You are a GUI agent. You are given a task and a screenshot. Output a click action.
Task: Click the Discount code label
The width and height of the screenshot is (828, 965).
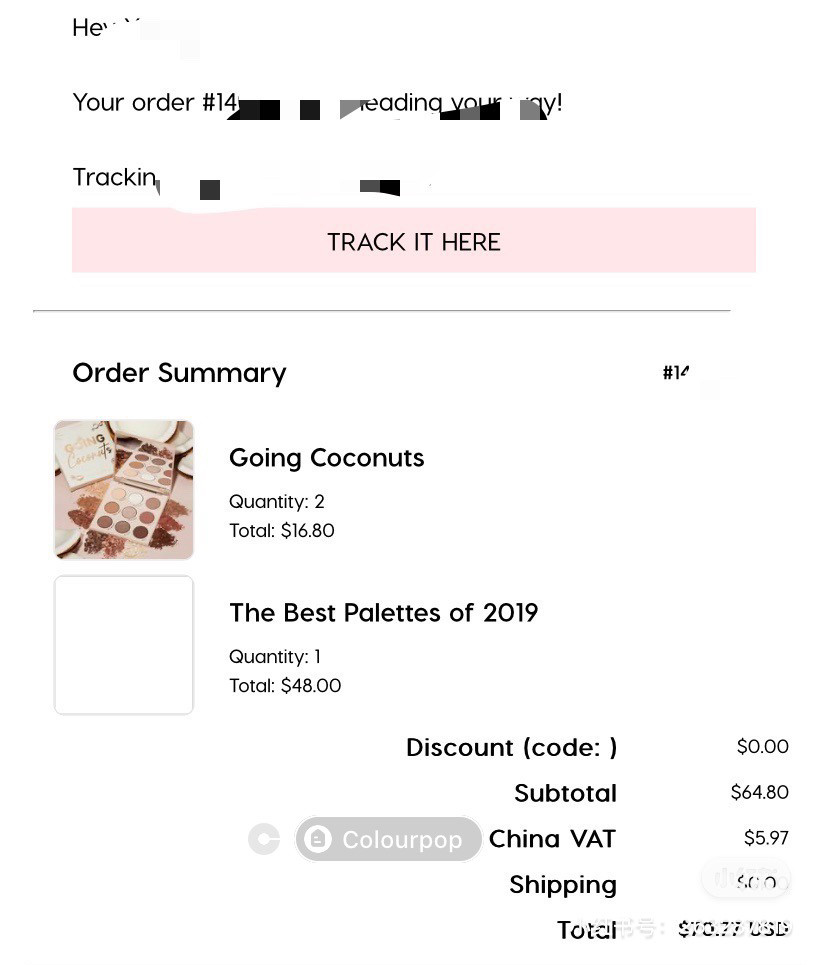coord(511,748)
